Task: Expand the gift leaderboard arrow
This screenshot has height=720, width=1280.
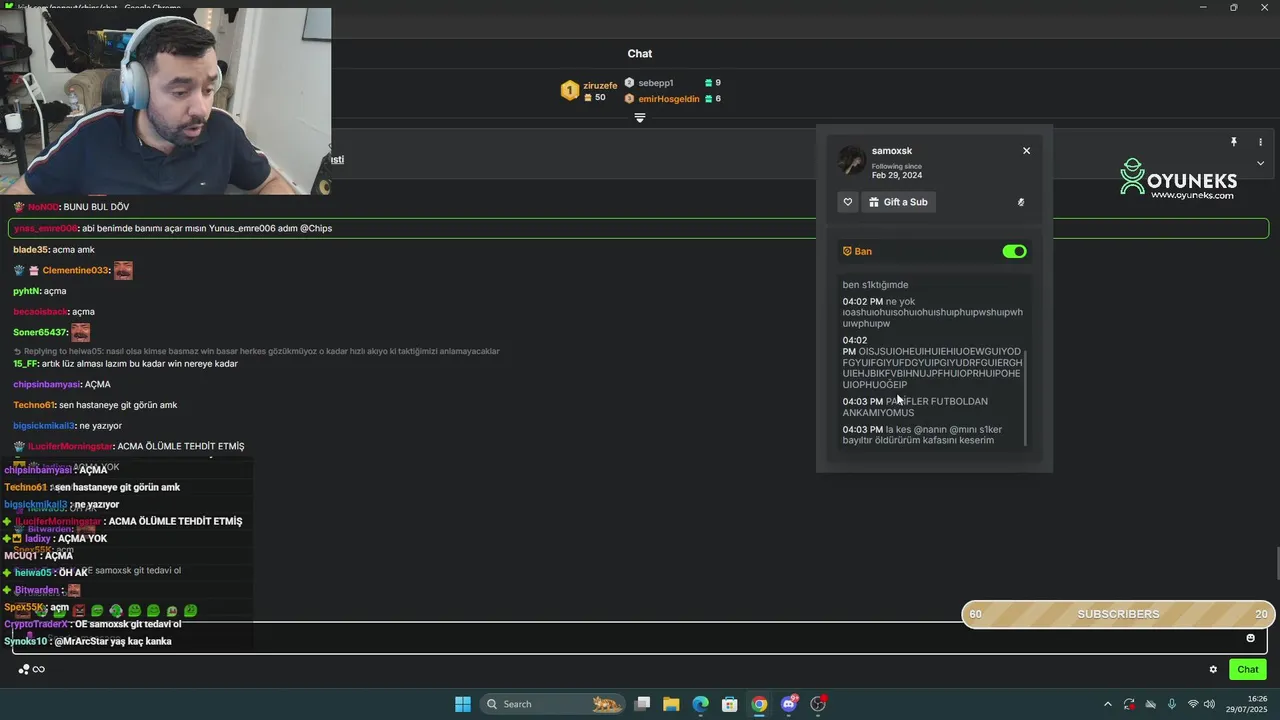Action: tap(640, 118)
